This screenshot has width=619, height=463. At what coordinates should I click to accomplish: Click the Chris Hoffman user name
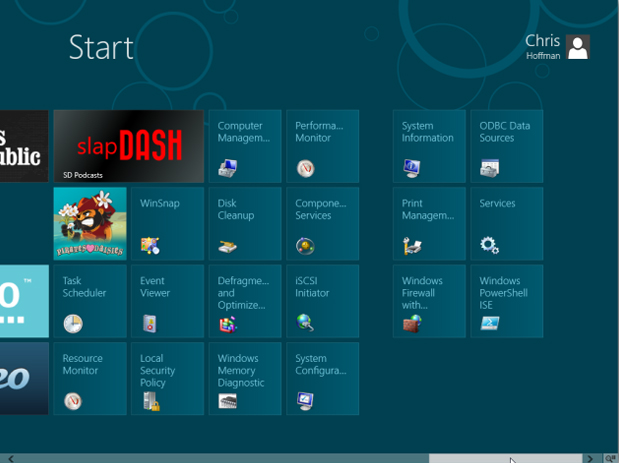click(x=543, y=47)
